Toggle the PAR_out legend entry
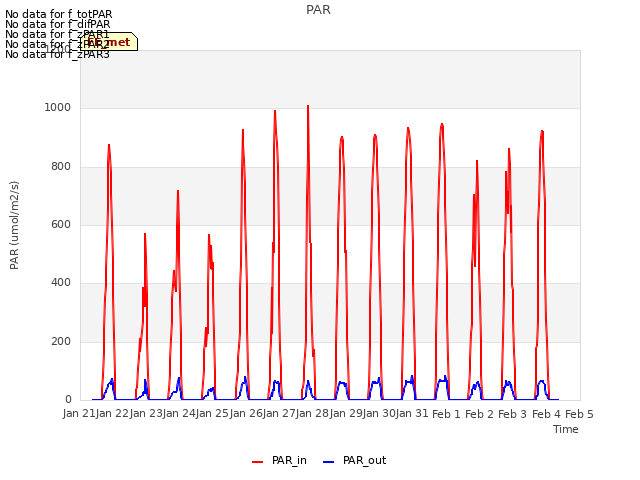 pyautogui.click(x=354, y=461)
